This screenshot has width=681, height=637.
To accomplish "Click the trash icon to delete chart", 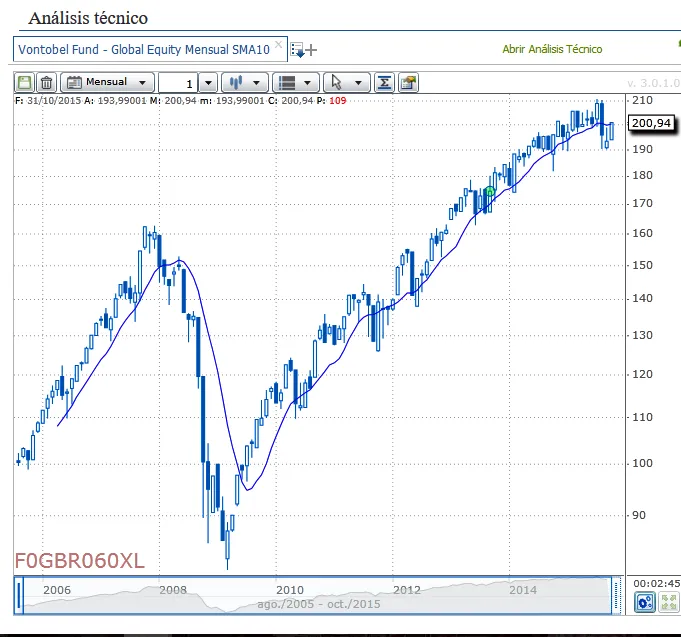I will [x=46, y=82].
